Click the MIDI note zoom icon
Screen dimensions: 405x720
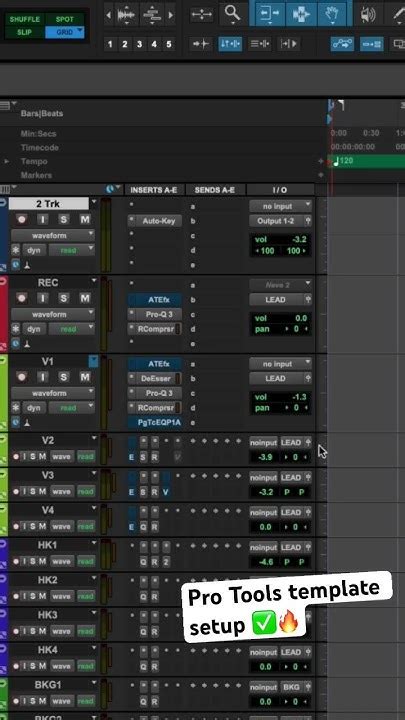tap(152, 14)
